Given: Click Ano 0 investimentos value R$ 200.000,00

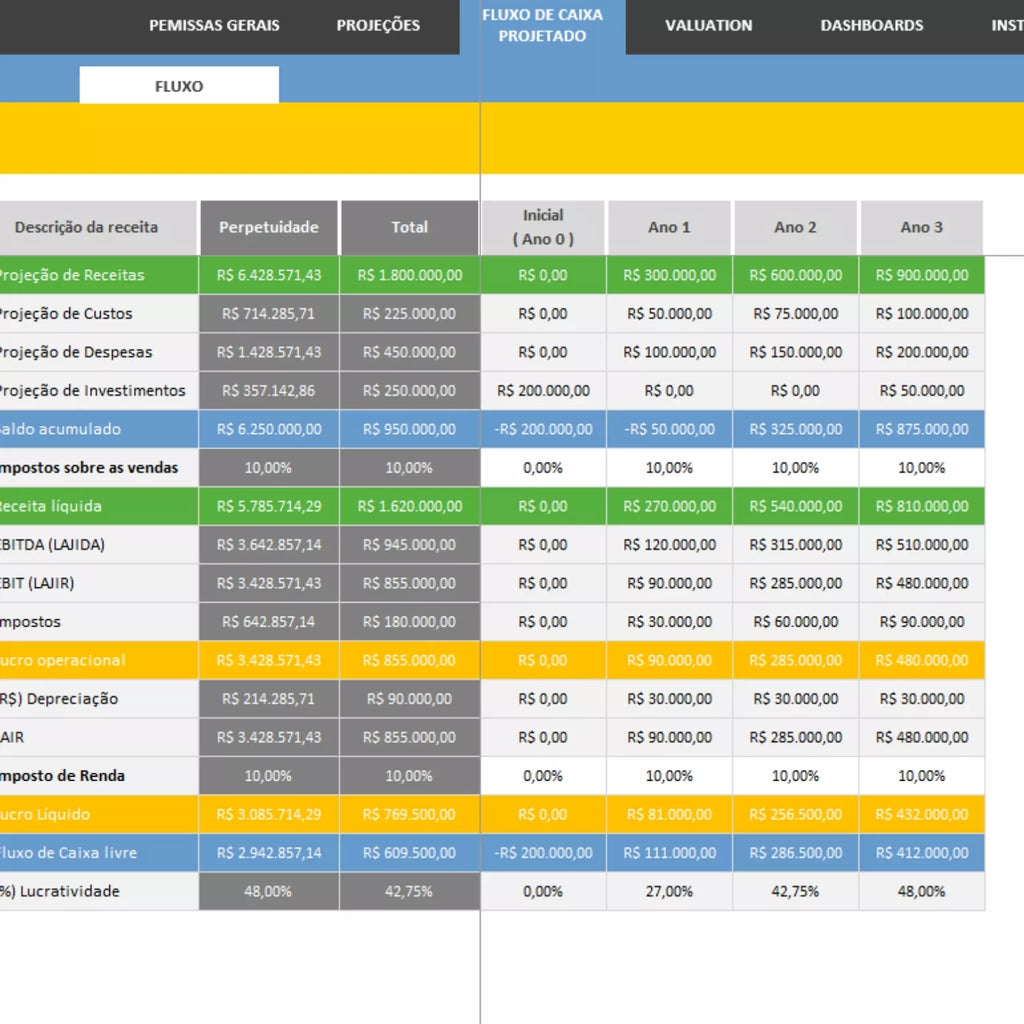Looking at the screenshot, I should (x=543, y=391).
